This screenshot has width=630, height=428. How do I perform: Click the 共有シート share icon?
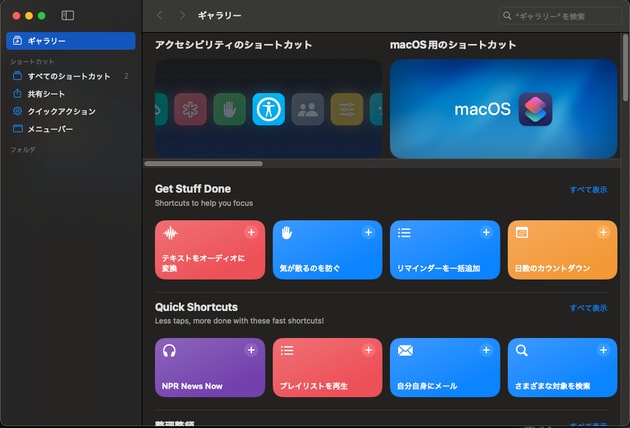(17, 93)
